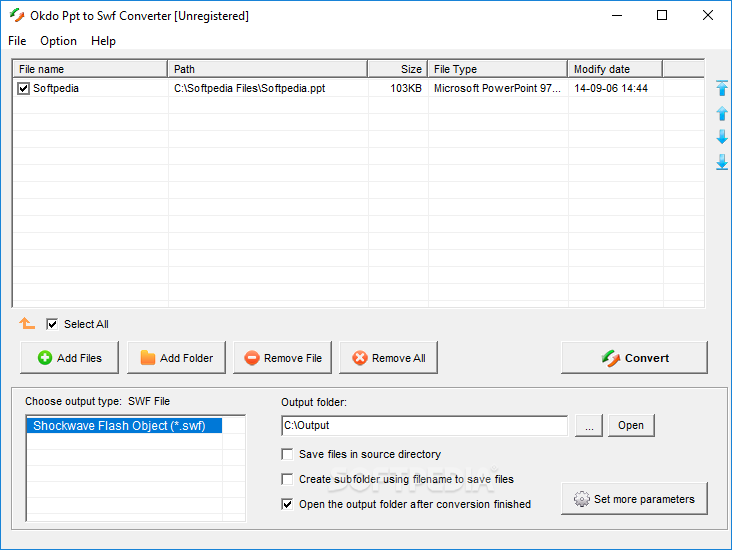Sort list by Path column header
This screenshot has width=732, height=550.
267,69
